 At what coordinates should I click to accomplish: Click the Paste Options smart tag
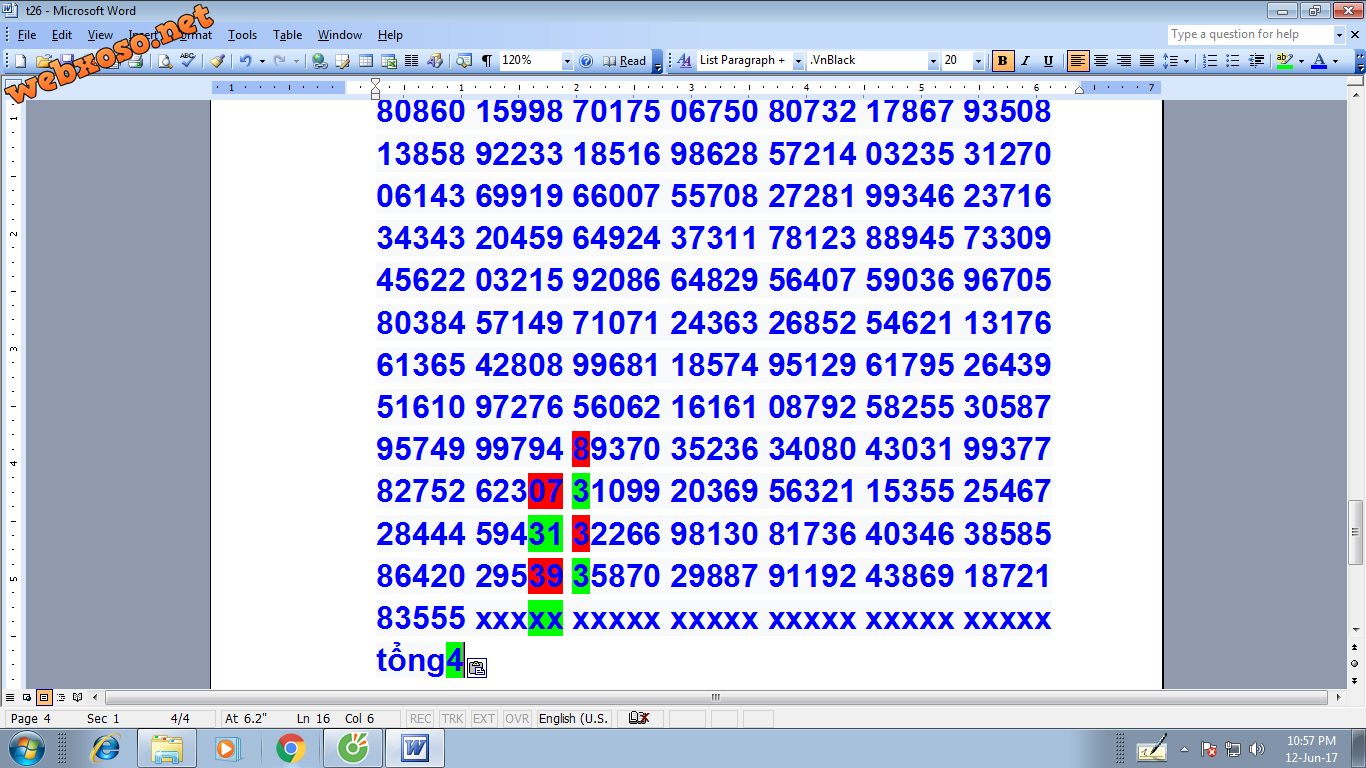(x=477, y=668)
